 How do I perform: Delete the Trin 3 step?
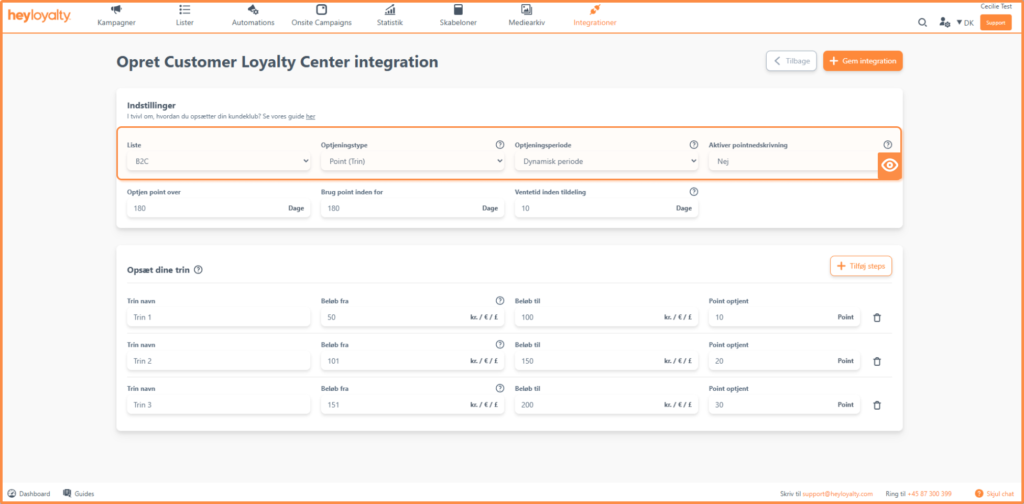[877, 405]
